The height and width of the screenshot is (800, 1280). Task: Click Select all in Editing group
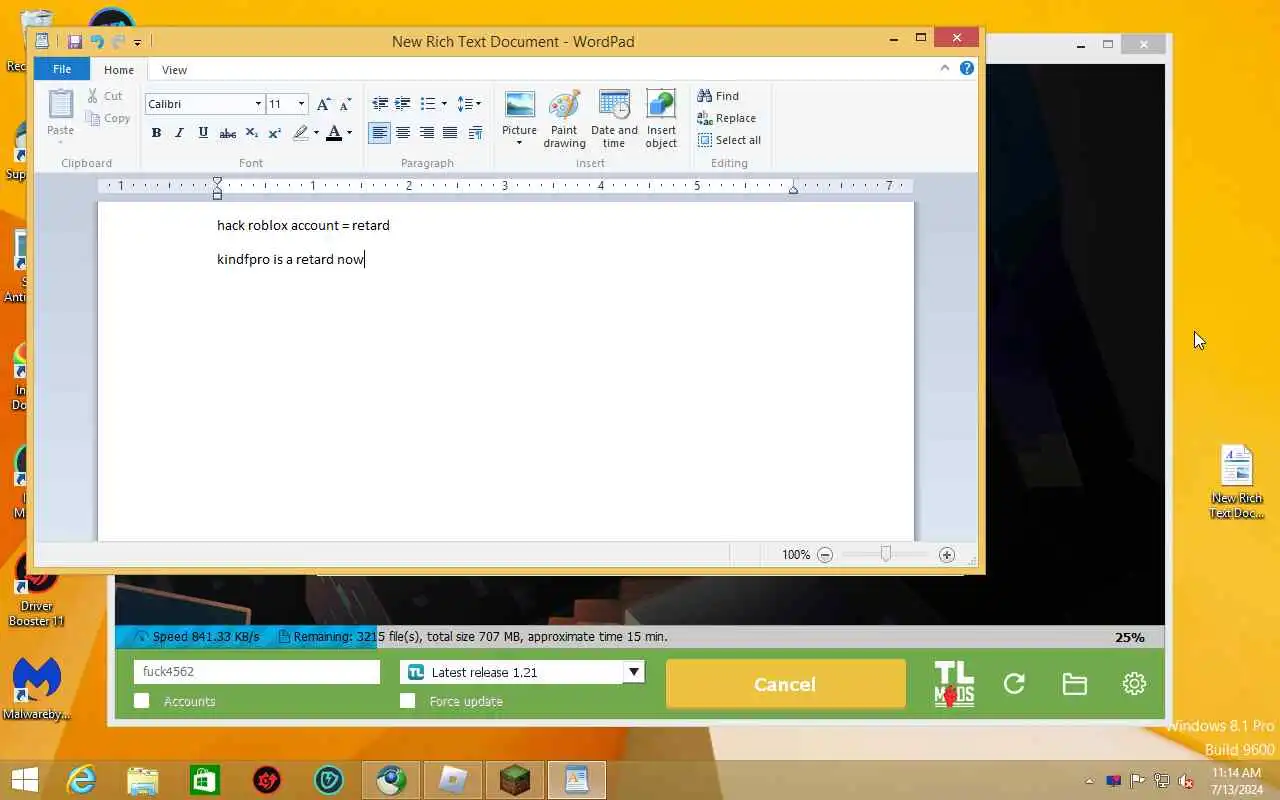pos(729,140)
